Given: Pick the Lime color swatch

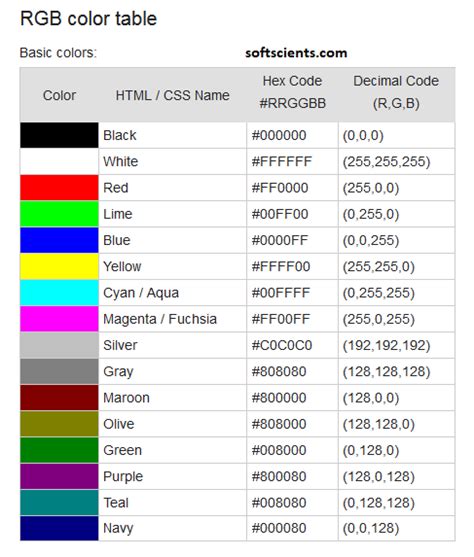Looking at the screenshot, I should pyautogui.click(x=59, y=214).
